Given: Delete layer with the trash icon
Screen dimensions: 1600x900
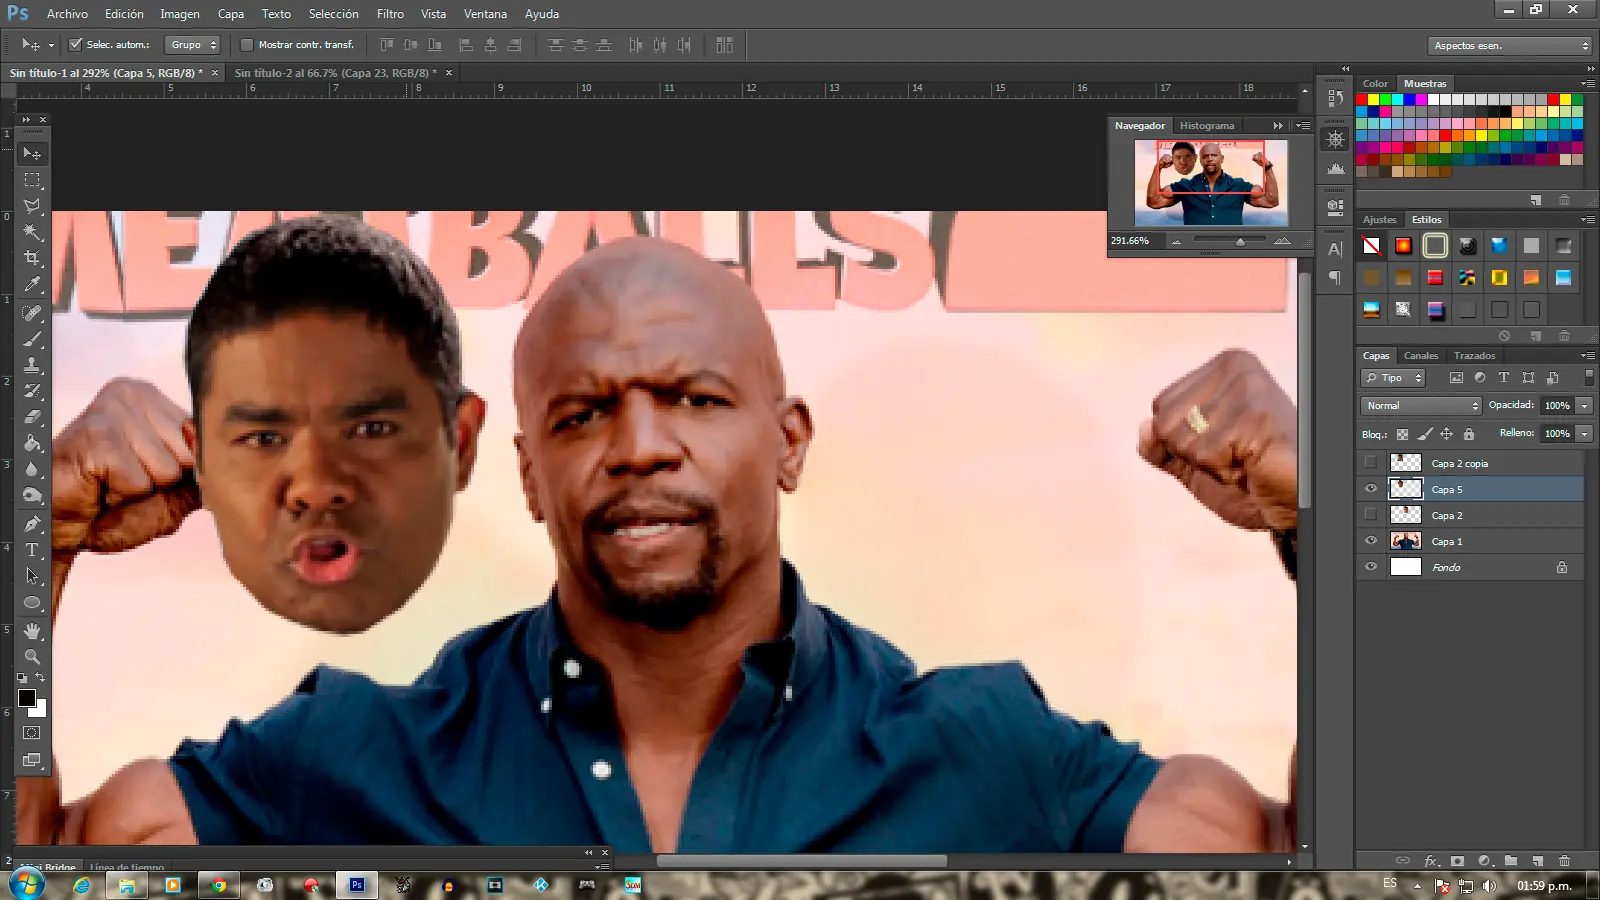Looking at the screenshot, I should click(x=1565, y=860).
